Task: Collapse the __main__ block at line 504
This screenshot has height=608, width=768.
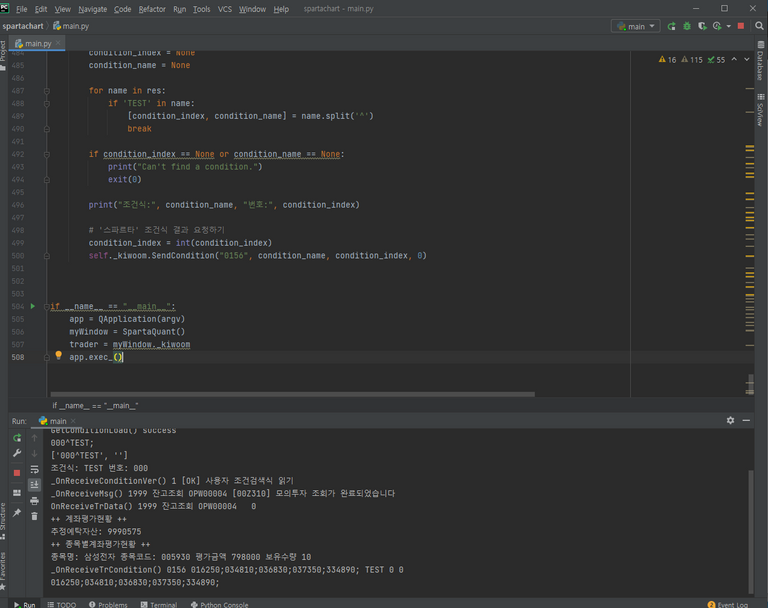Action: click(x=47, y=307)
